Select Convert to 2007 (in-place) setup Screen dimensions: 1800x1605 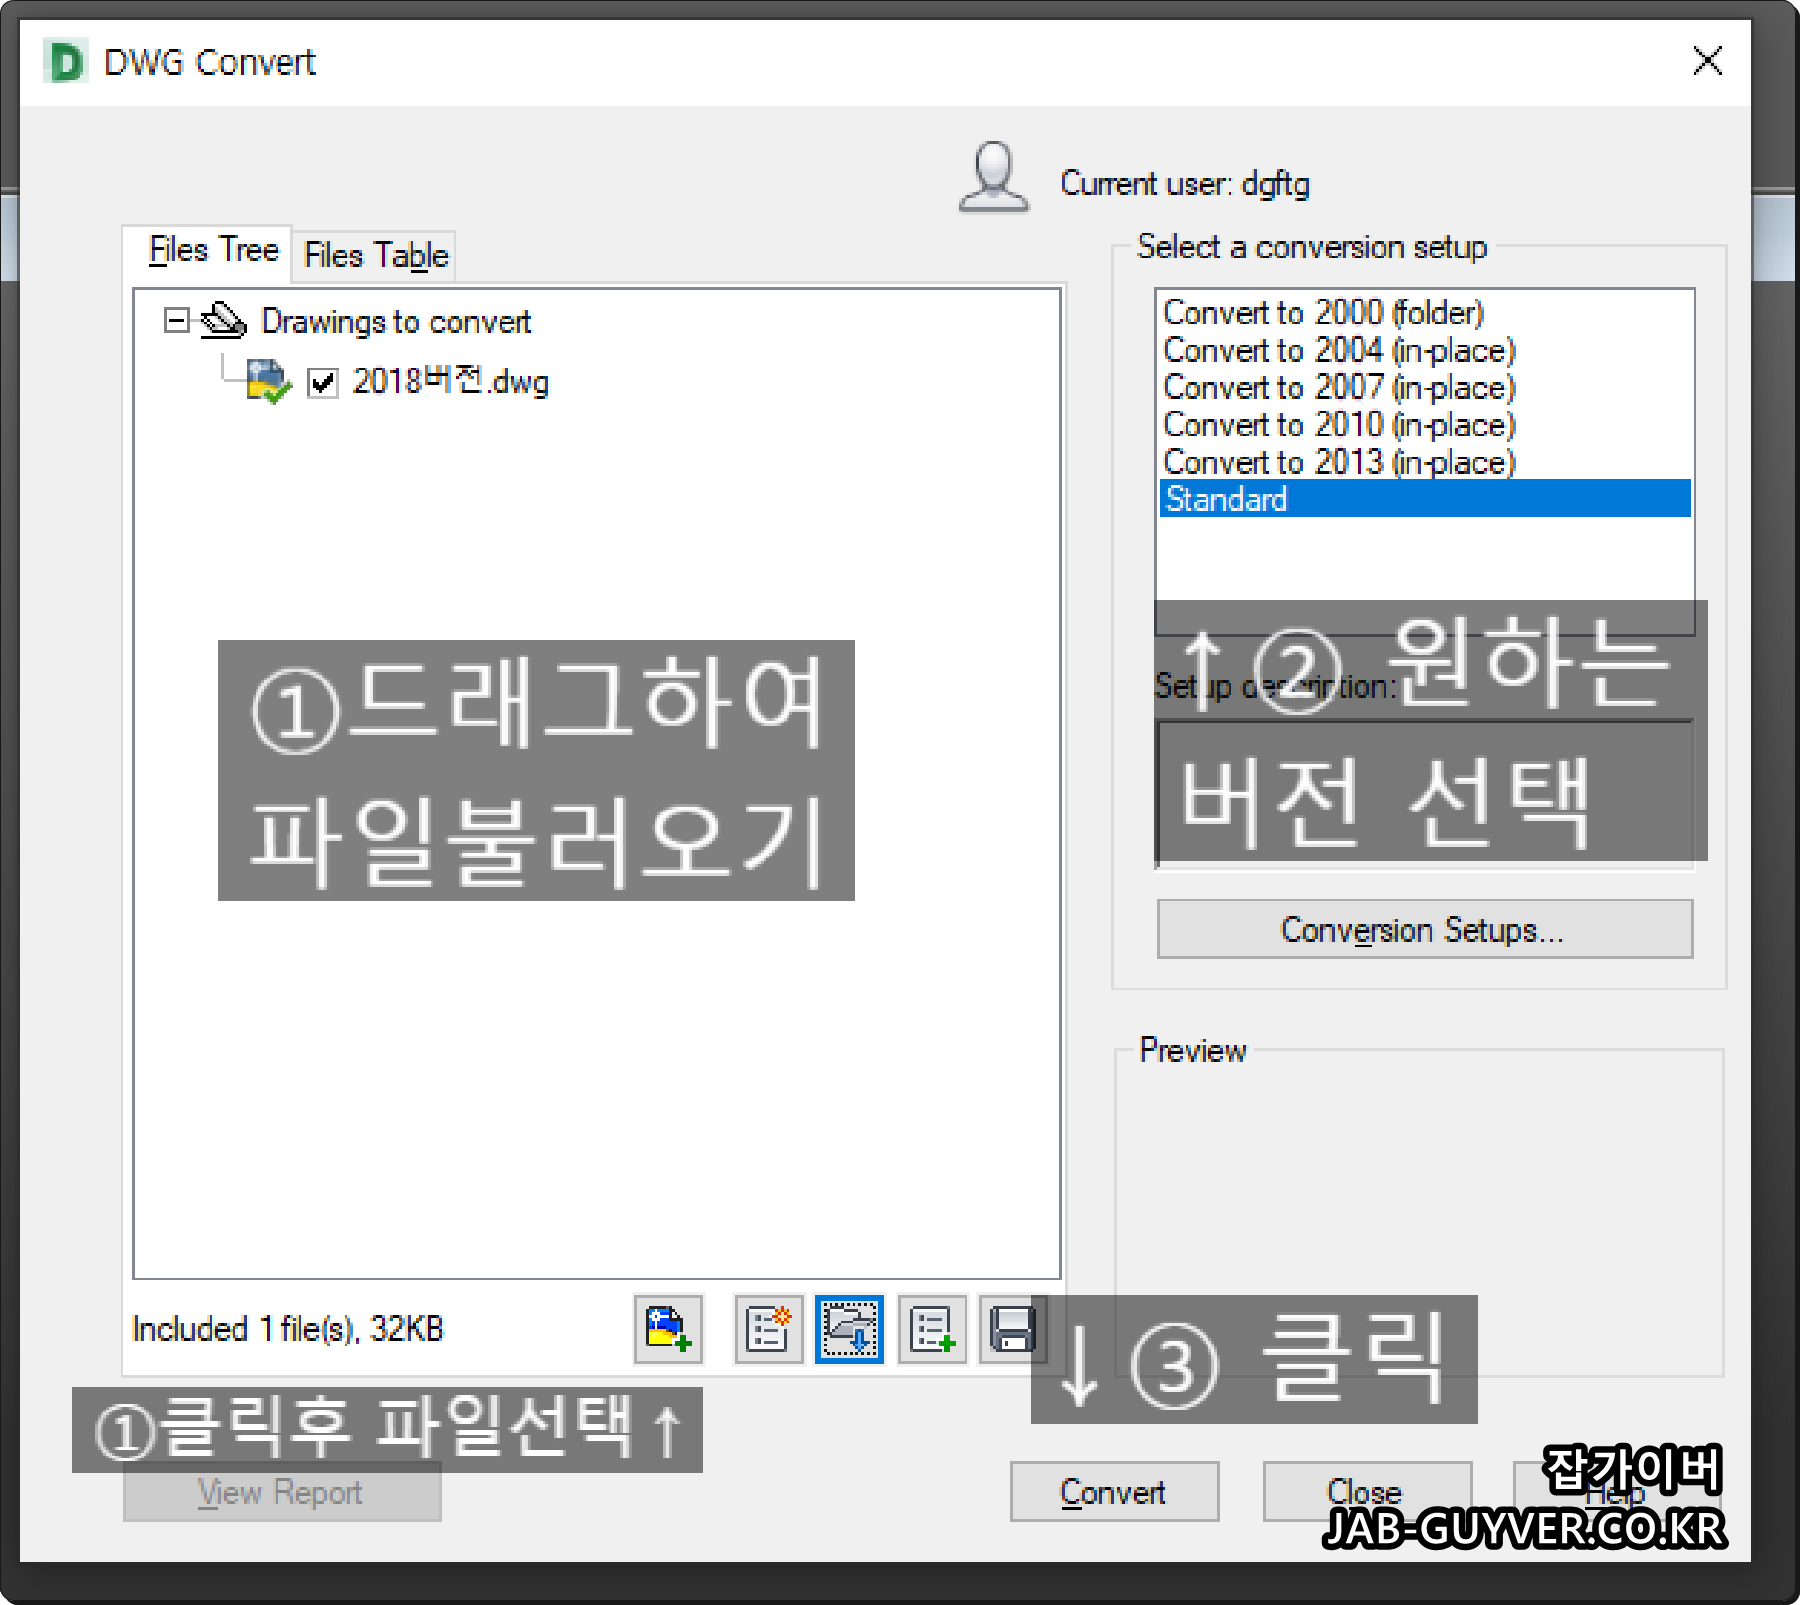click(1424, 387)
